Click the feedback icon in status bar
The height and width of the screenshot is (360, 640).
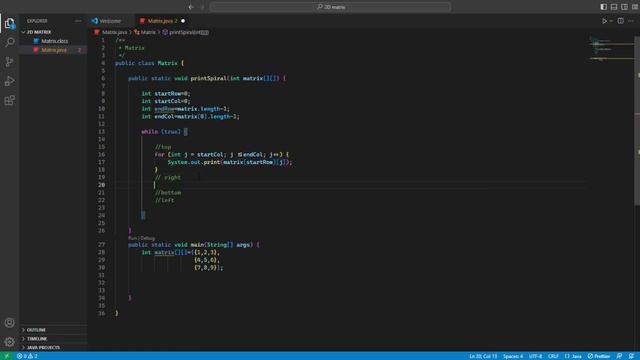(619, 356)
